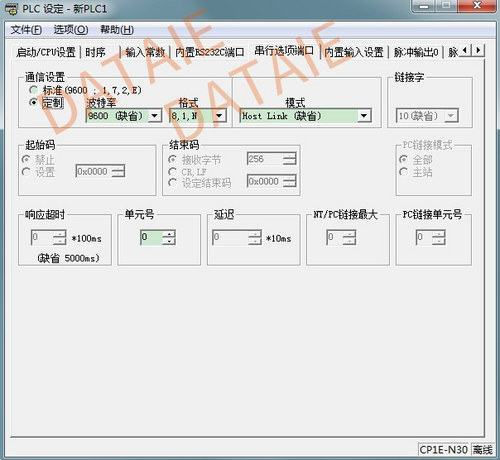
Task: Click the 响应超时 spinner arrows
Action: (60, 238)
